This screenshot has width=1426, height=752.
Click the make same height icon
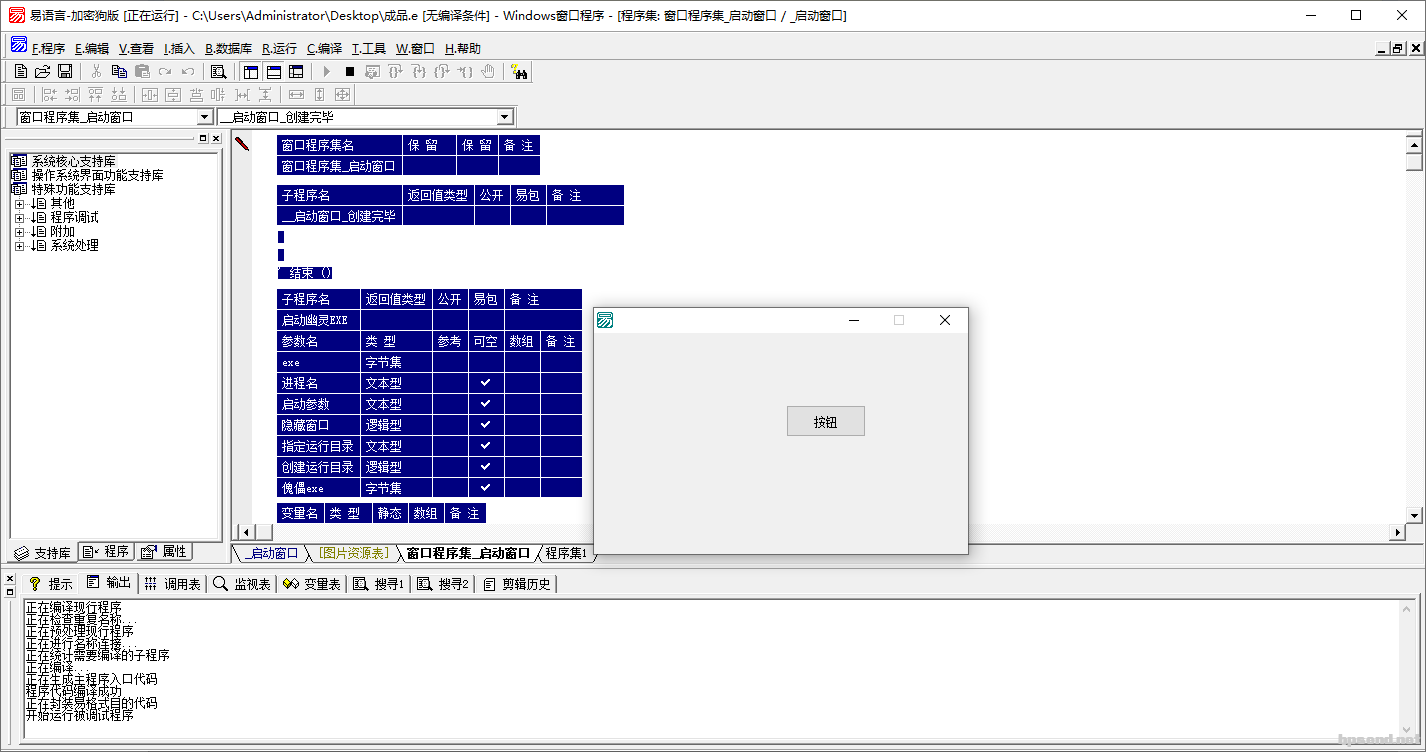(x=320, y=94)
